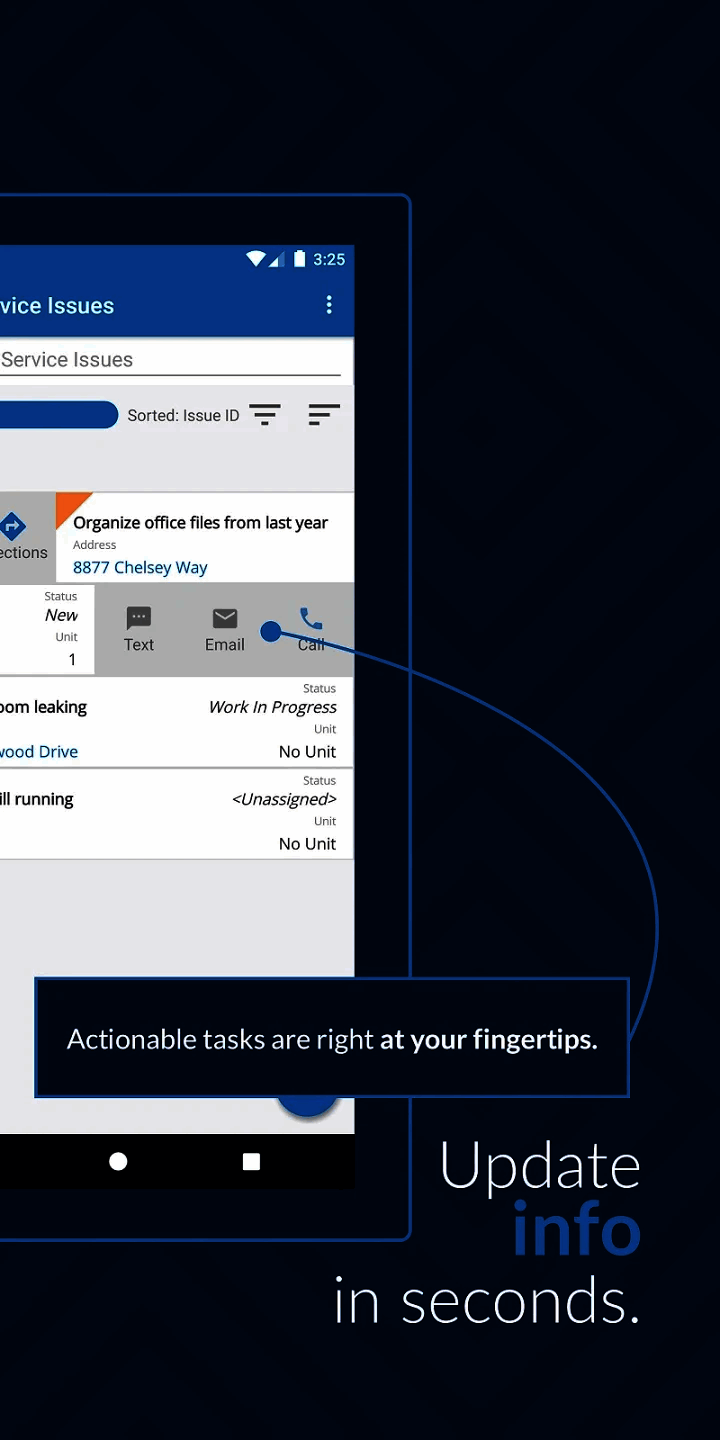Open the wood Drive address link
720x1440 pixels.
coord(39,751)
